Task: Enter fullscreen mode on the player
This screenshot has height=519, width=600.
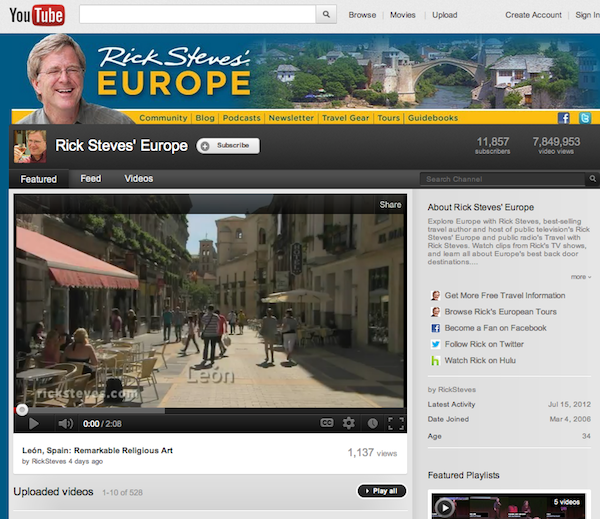Action: (396, 423)
